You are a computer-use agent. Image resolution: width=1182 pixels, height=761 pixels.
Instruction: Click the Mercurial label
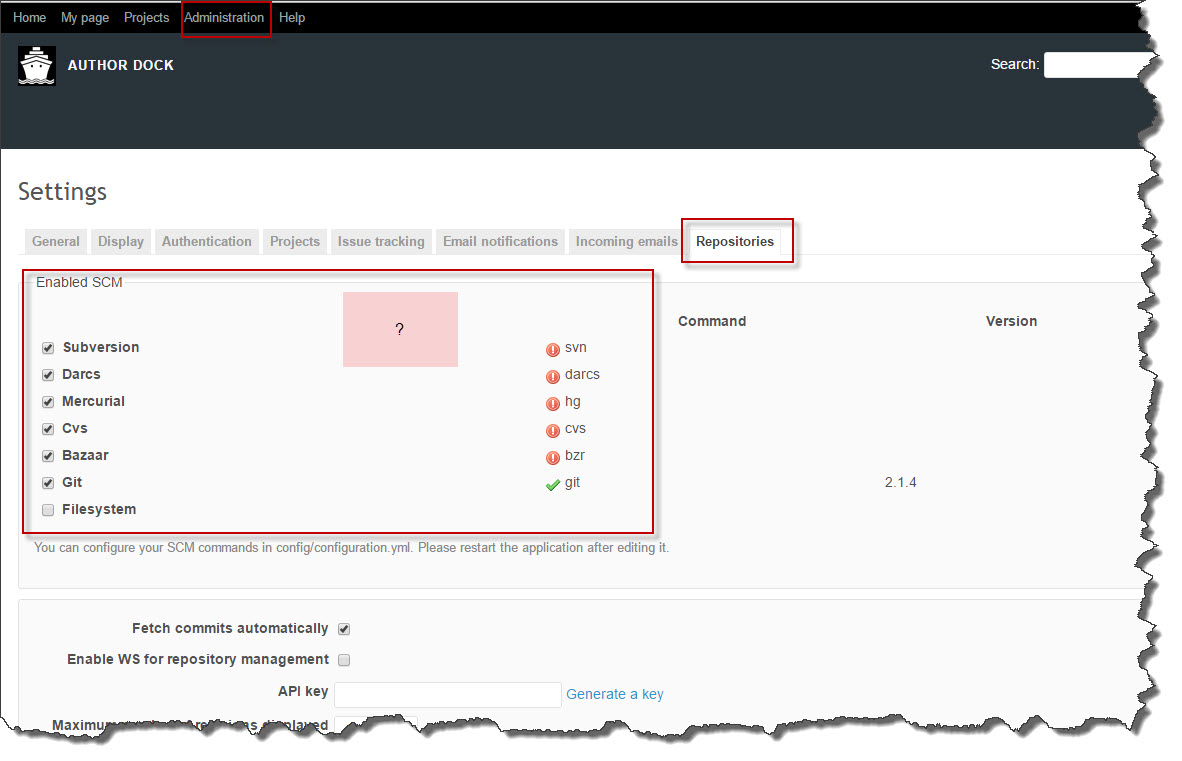[x=93, y=402]
